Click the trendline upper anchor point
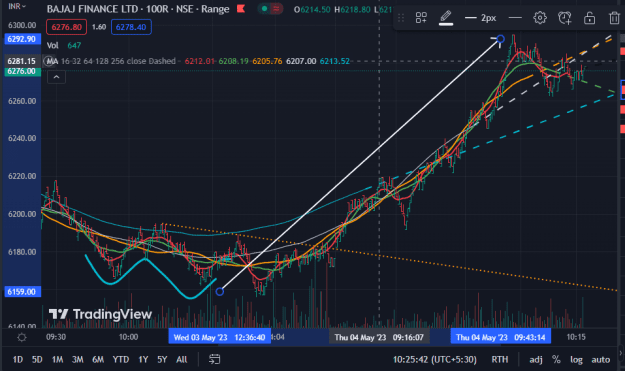This screenshot has height=371, width=625. coord(500,39)
